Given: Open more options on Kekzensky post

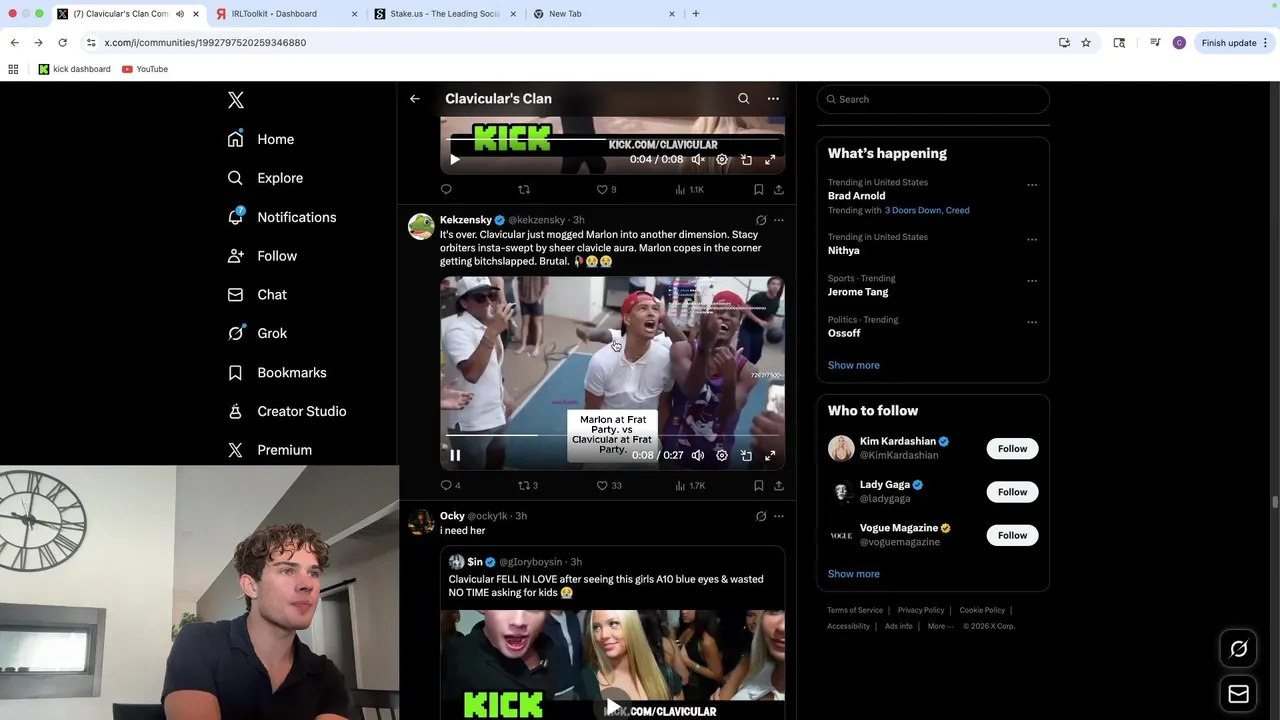Looking at the screenshot, I should [x=778, y=220].
